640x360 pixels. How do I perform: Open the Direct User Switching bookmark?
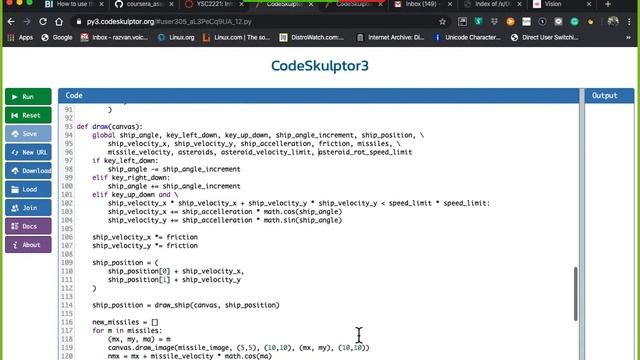click(x=544, y=38)
